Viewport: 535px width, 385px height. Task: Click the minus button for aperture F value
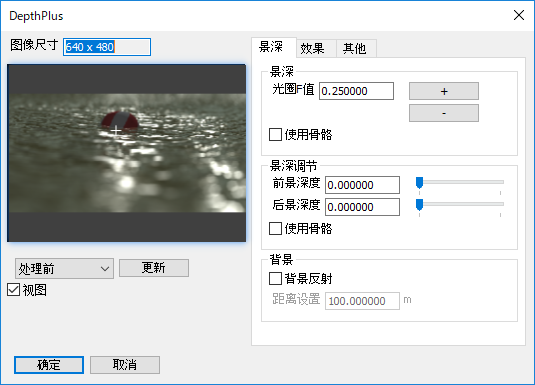click(x=444, y=113)
